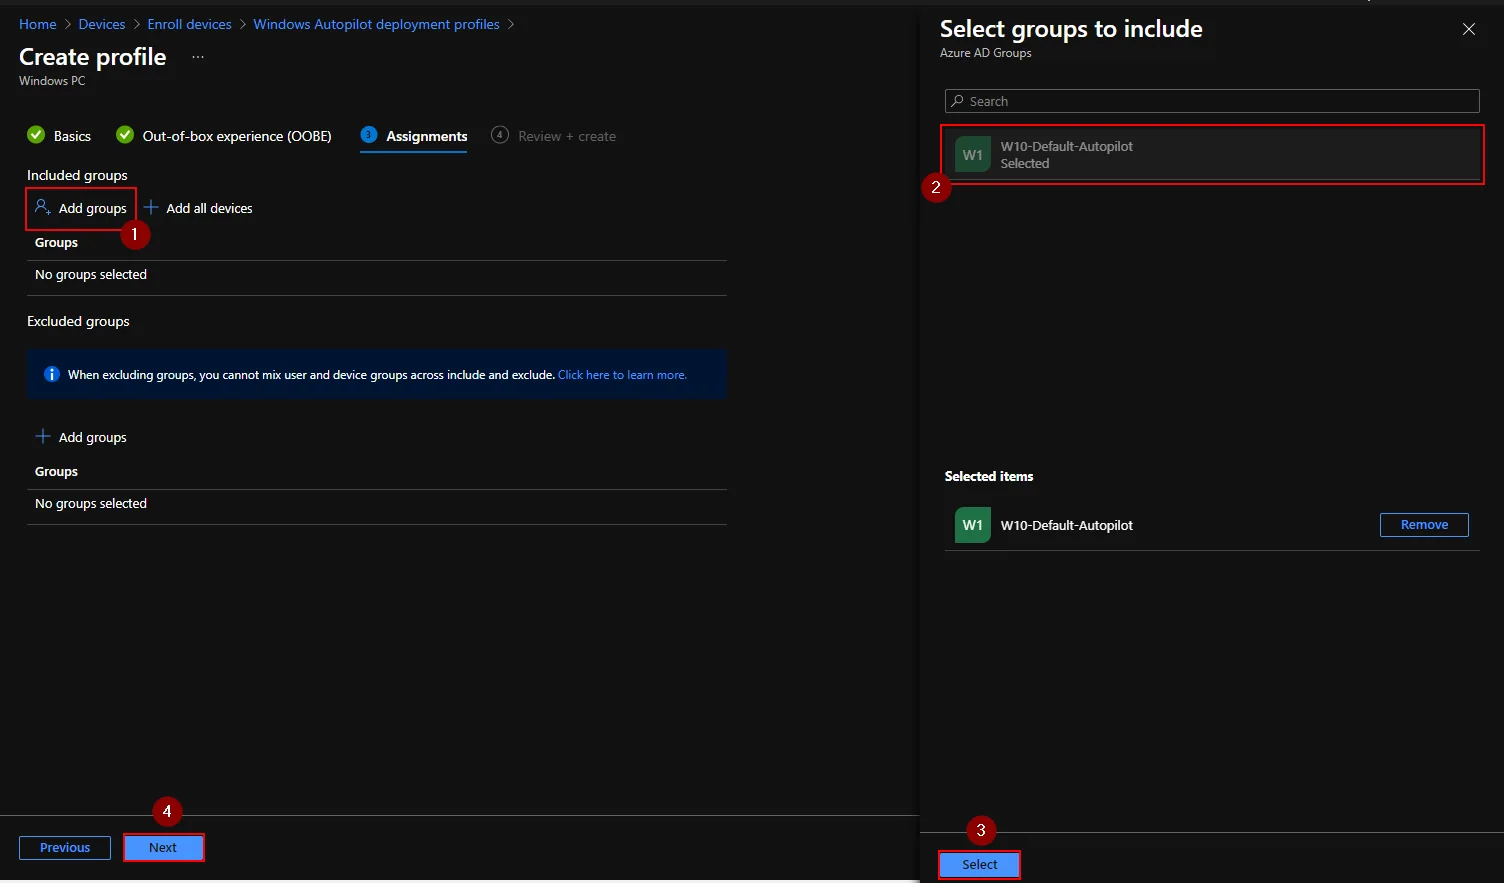
Task: Click Add groups under Excluded groups
Action: pyautogui.click(x=81, y=437)
